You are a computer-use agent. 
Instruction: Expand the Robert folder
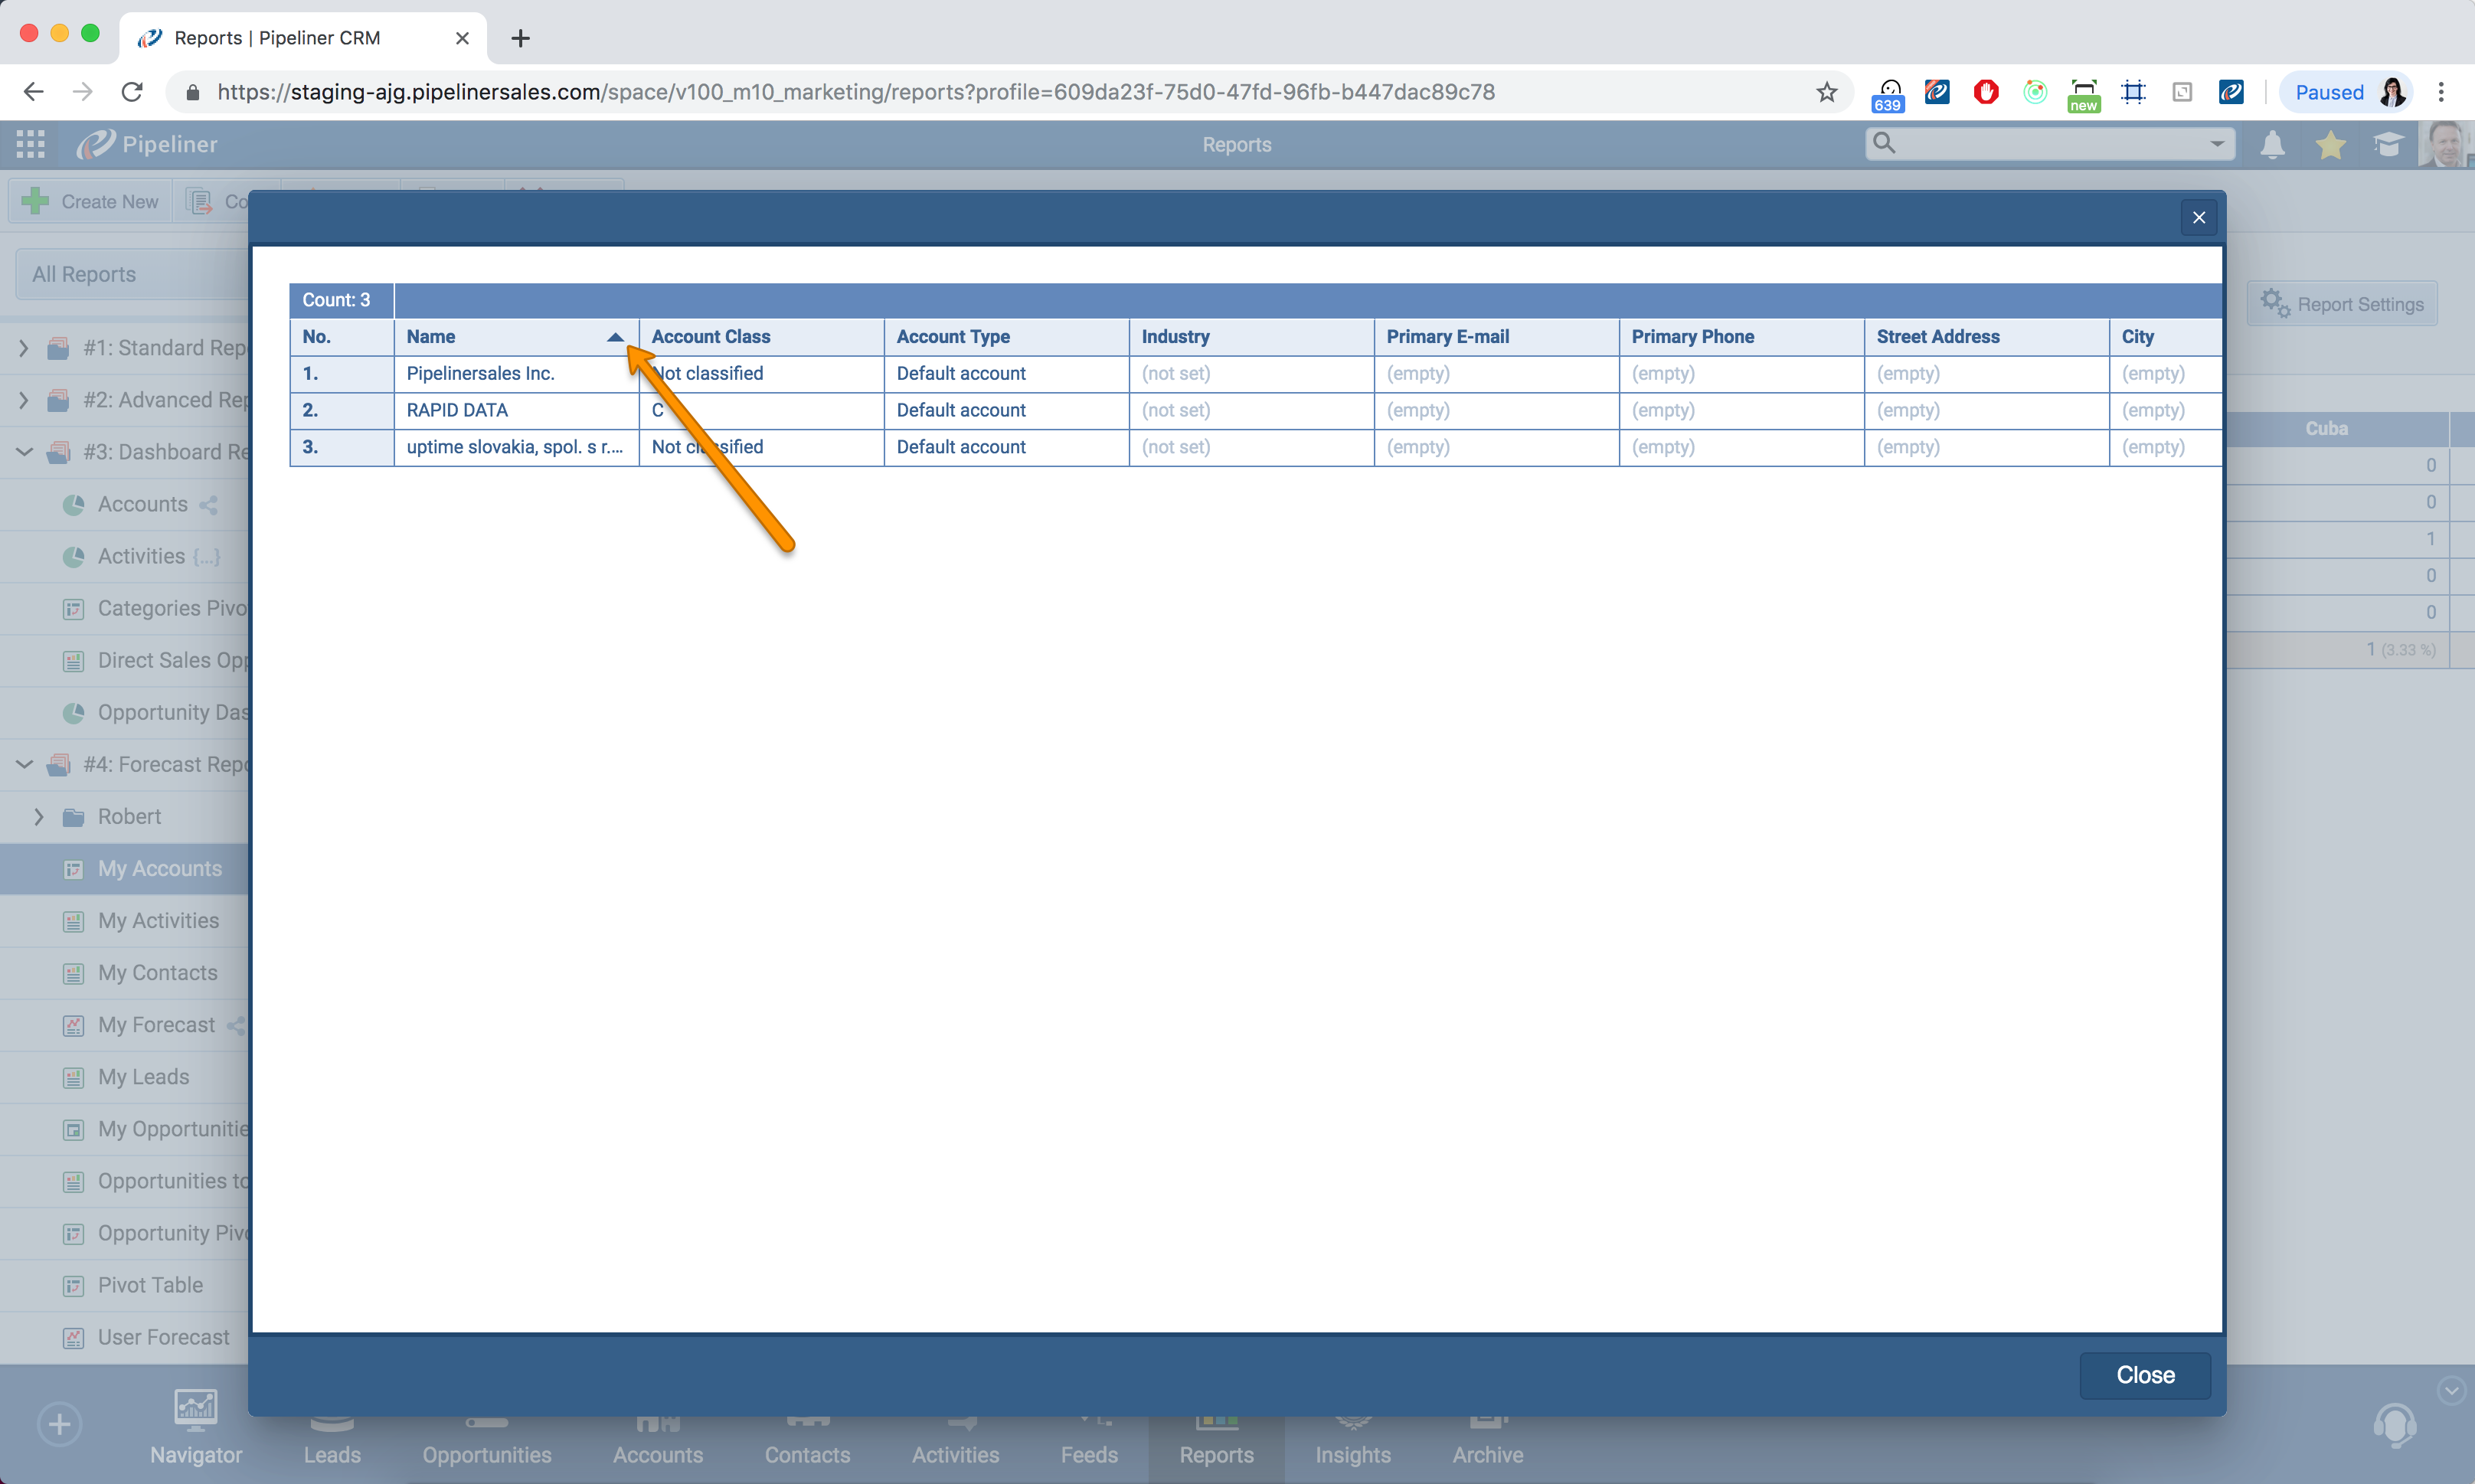(x=40, y=816)
